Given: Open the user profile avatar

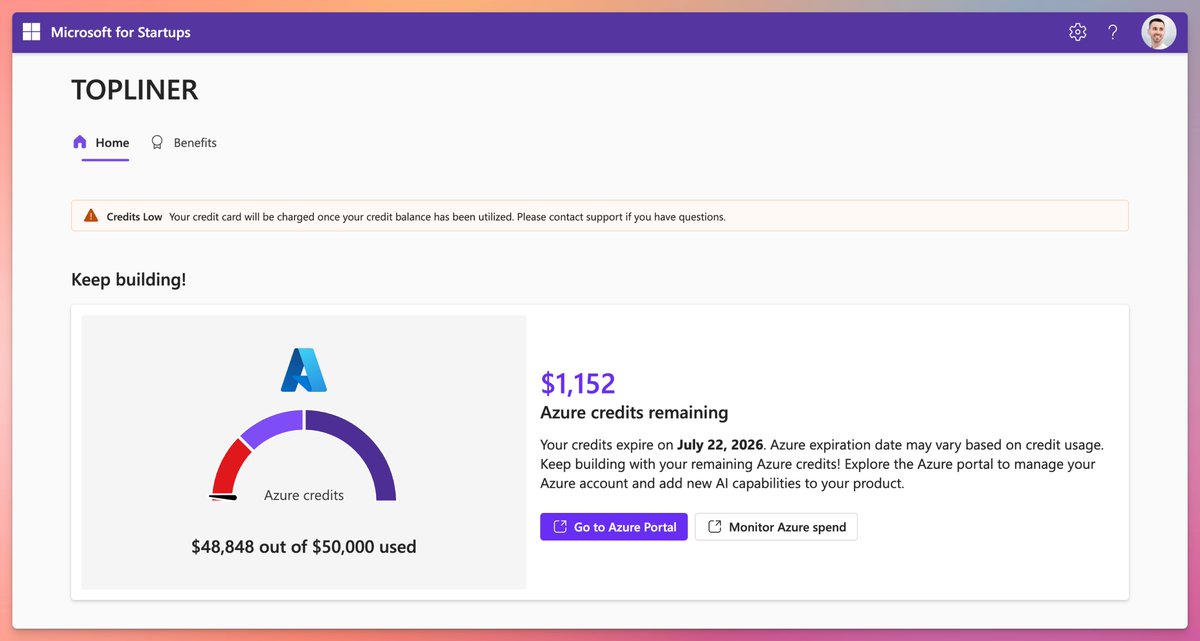Looking at the screenshot, I should click(1159, 32).
